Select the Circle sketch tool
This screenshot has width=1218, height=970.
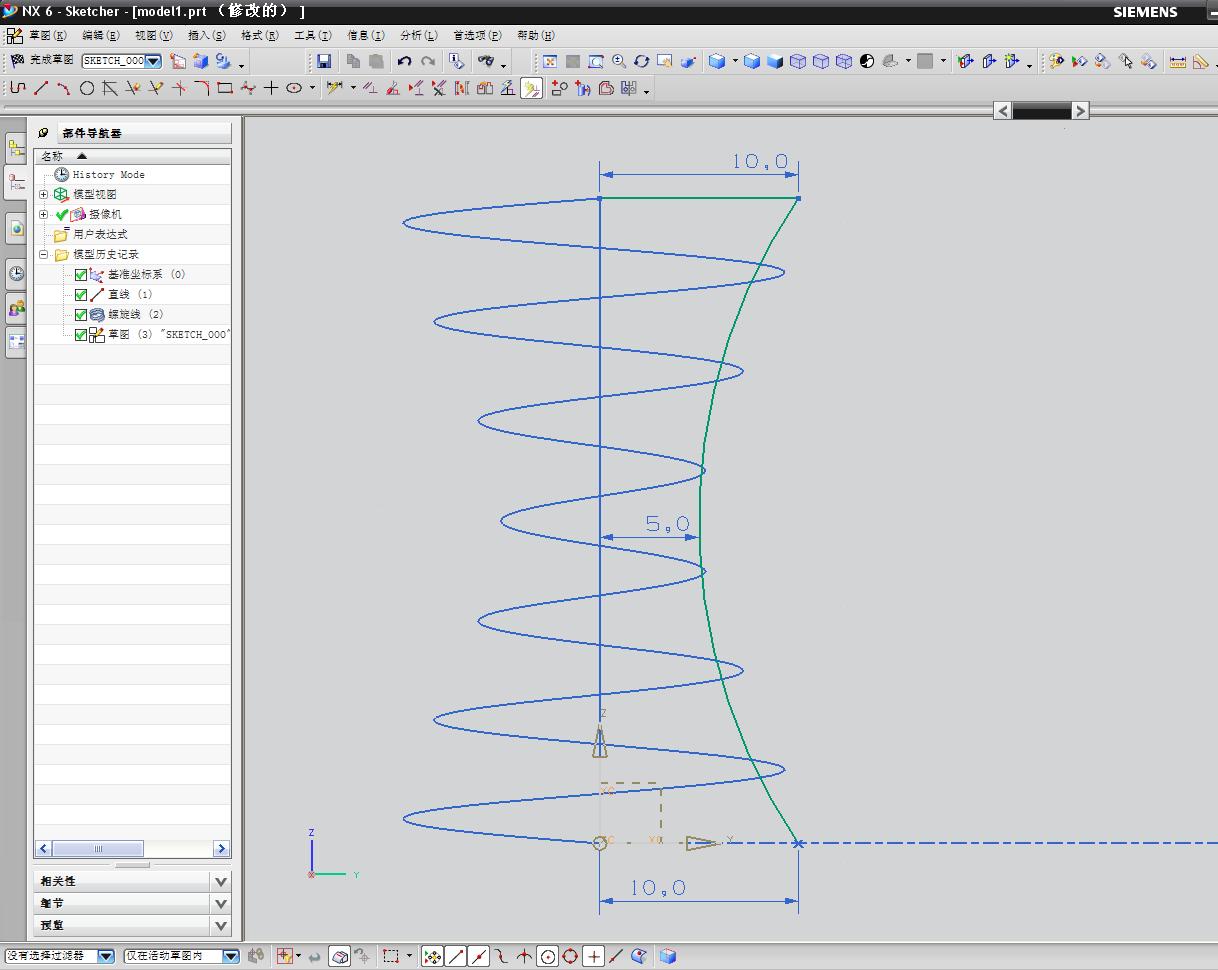coord(87,88)
